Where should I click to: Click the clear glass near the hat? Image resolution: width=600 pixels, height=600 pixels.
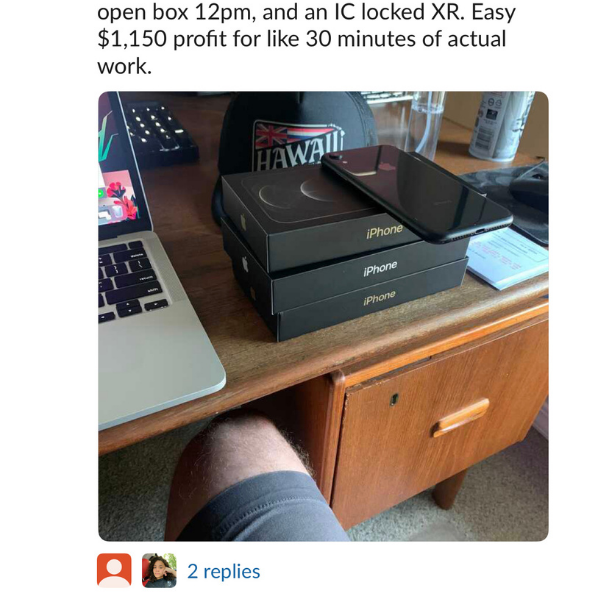pyautogui.click(x=424, y=123)
